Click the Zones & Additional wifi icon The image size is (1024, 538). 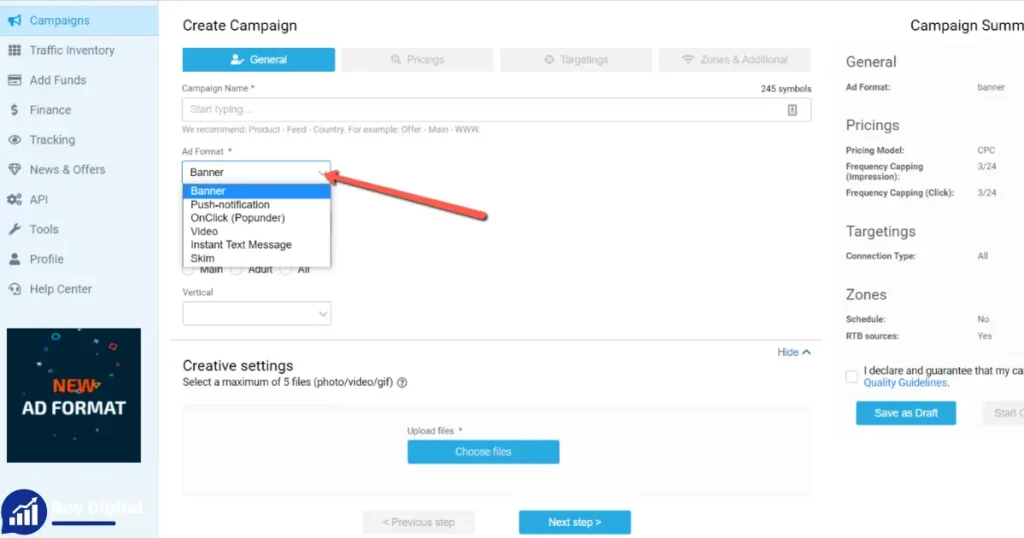688,59
